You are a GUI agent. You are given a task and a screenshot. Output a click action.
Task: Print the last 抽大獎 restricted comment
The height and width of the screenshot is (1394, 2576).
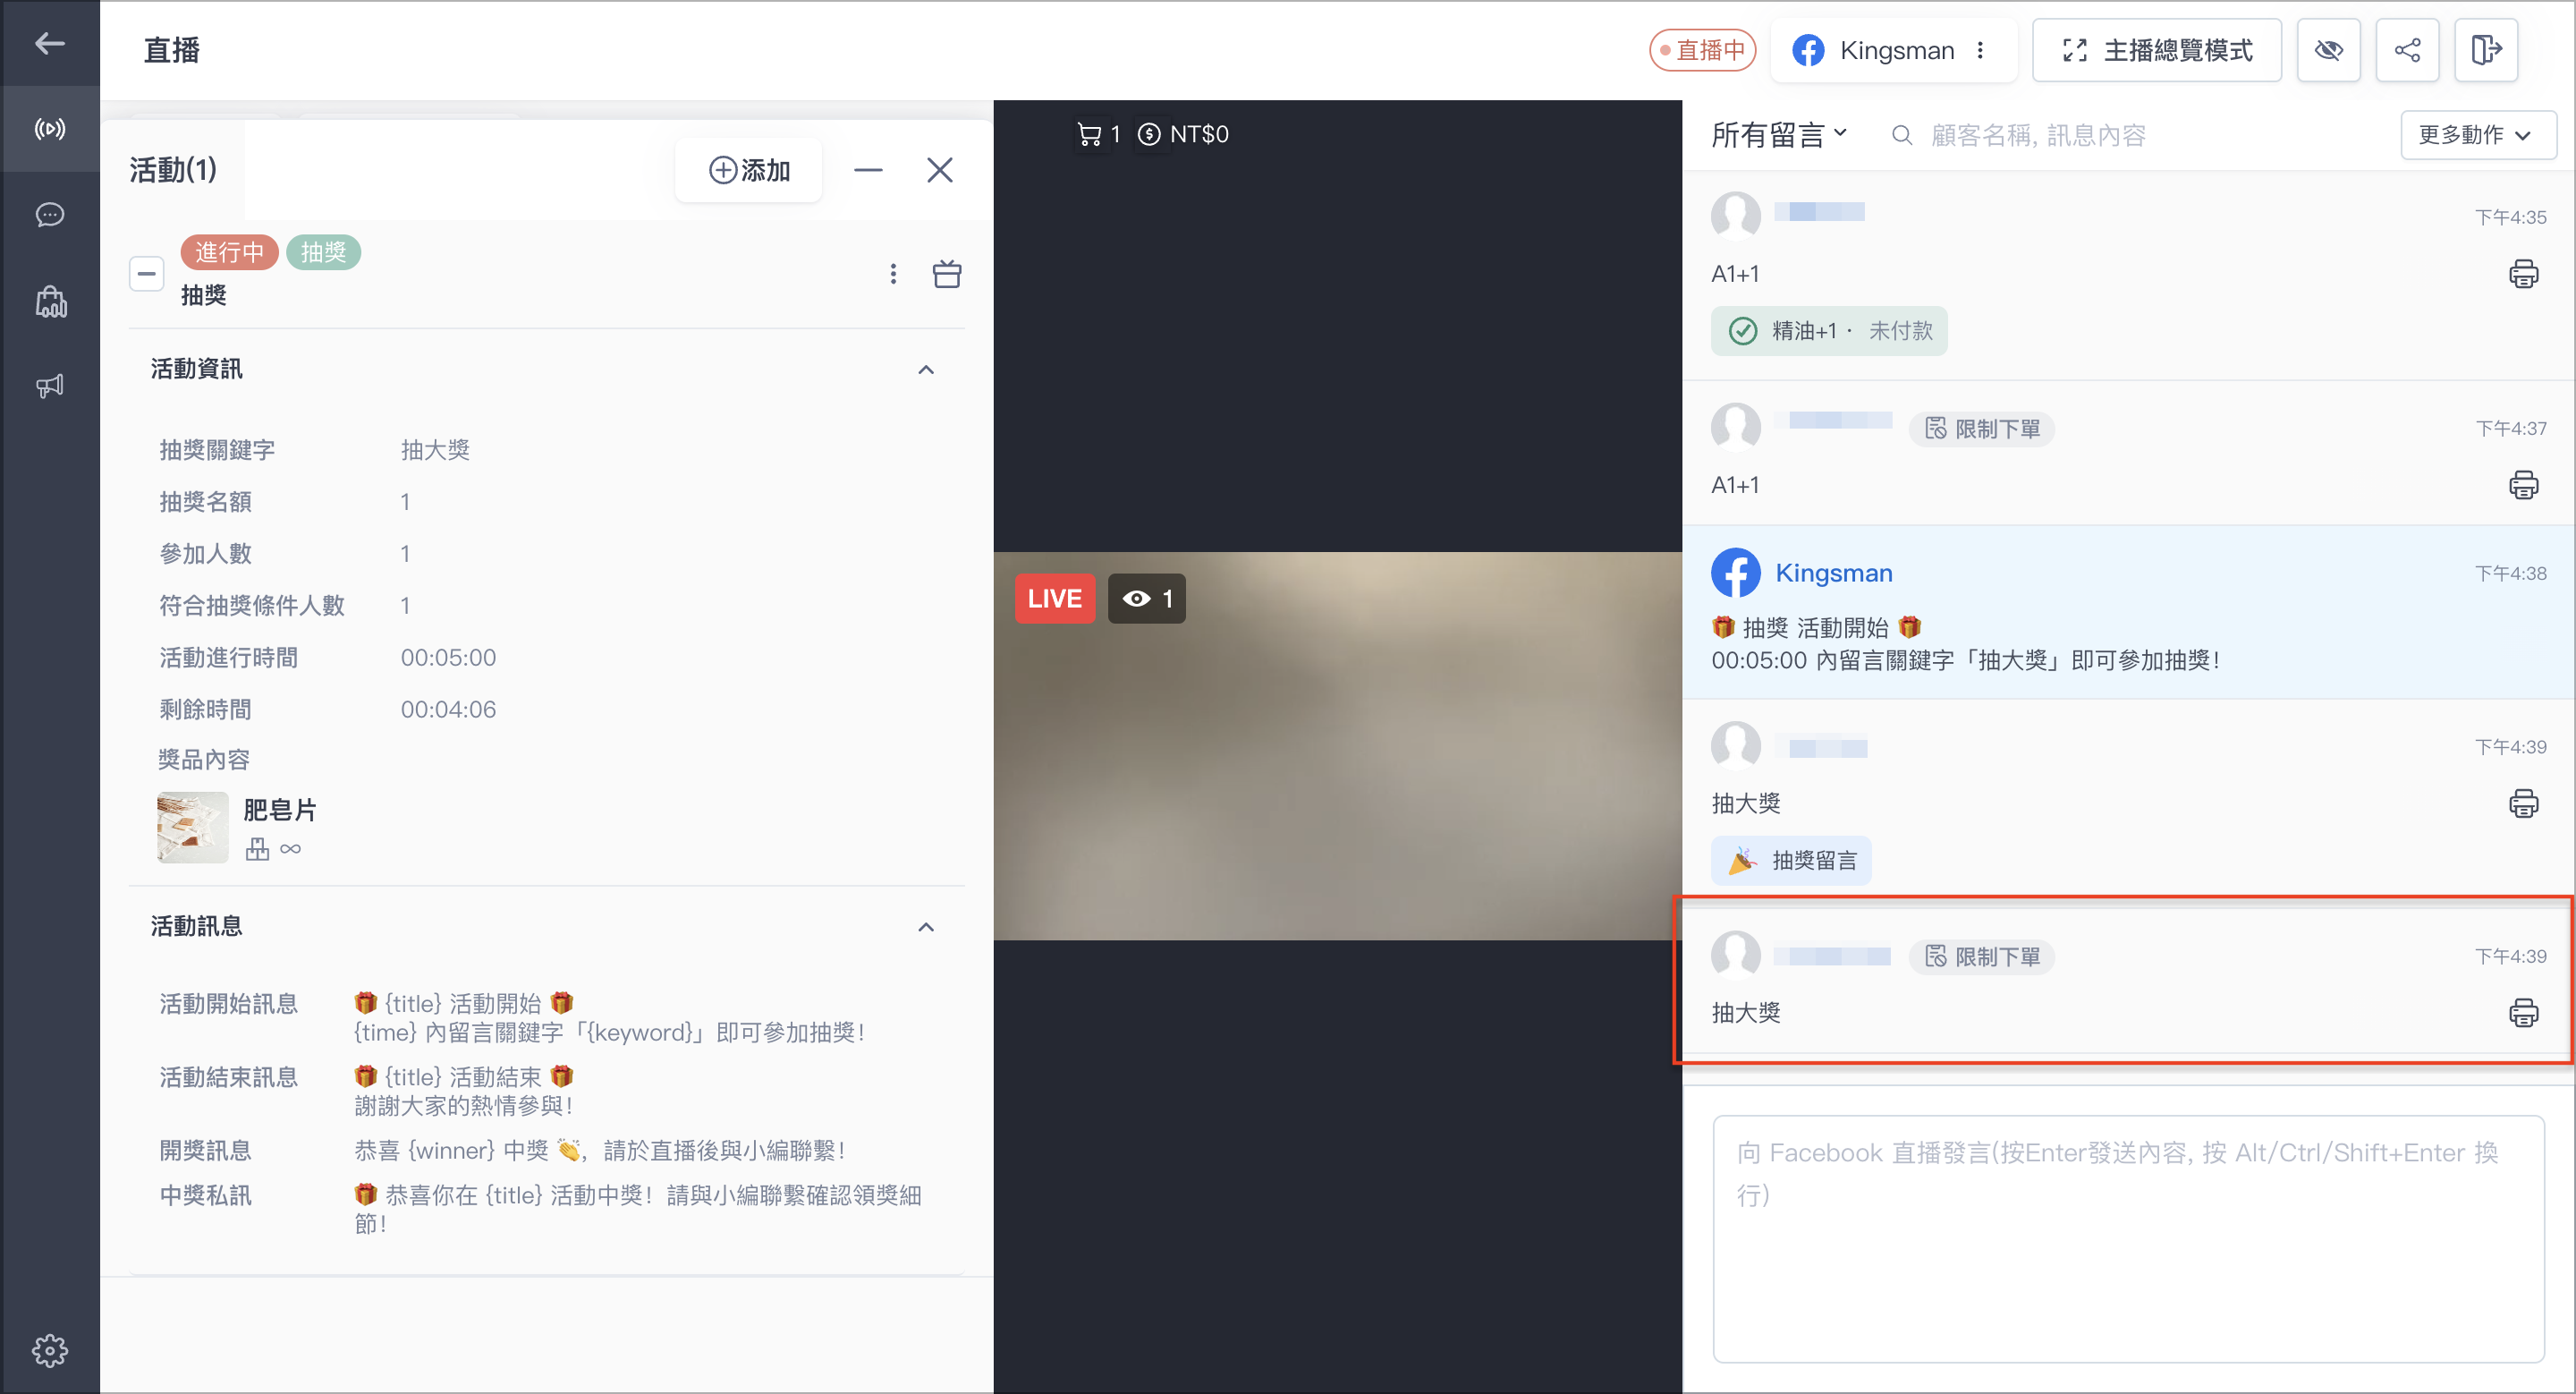[2522, 1013]
